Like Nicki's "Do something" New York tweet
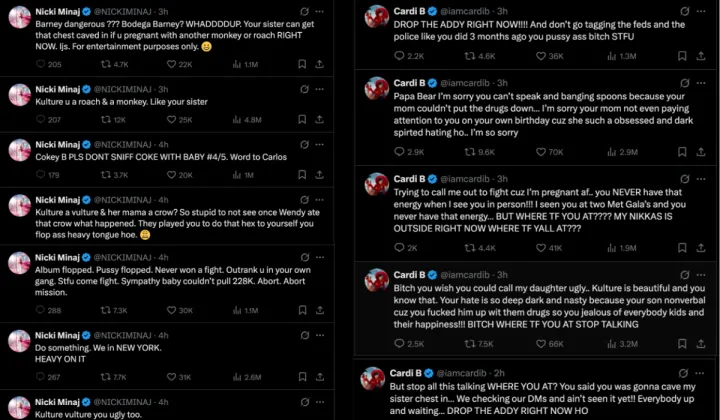The width and height of the screenshot is (720, 420). click(178, 377)
